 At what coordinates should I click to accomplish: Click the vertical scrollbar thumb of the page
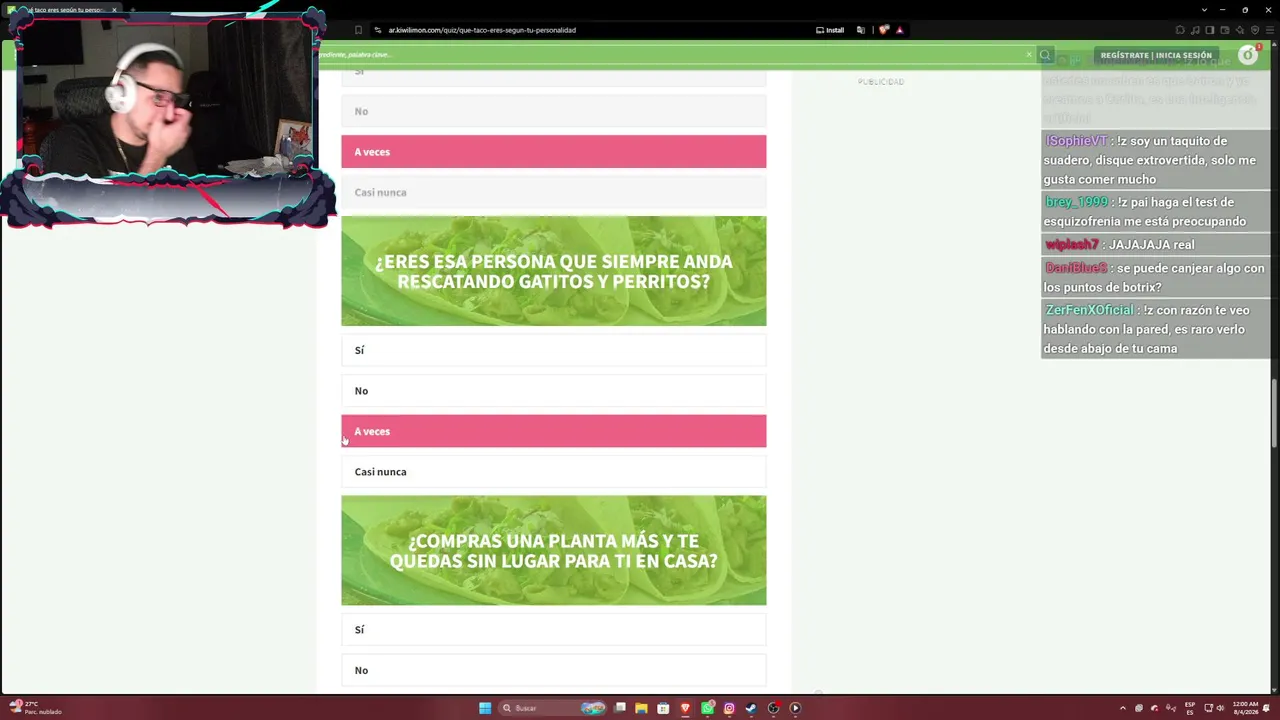click(x=1274, y=414)
